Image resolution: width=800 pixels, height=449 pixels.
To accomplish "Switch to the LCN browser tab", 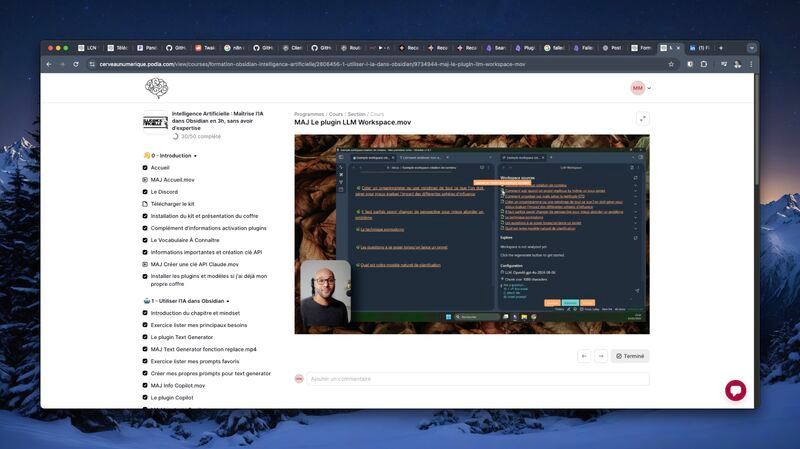I will tap(88, 48).
